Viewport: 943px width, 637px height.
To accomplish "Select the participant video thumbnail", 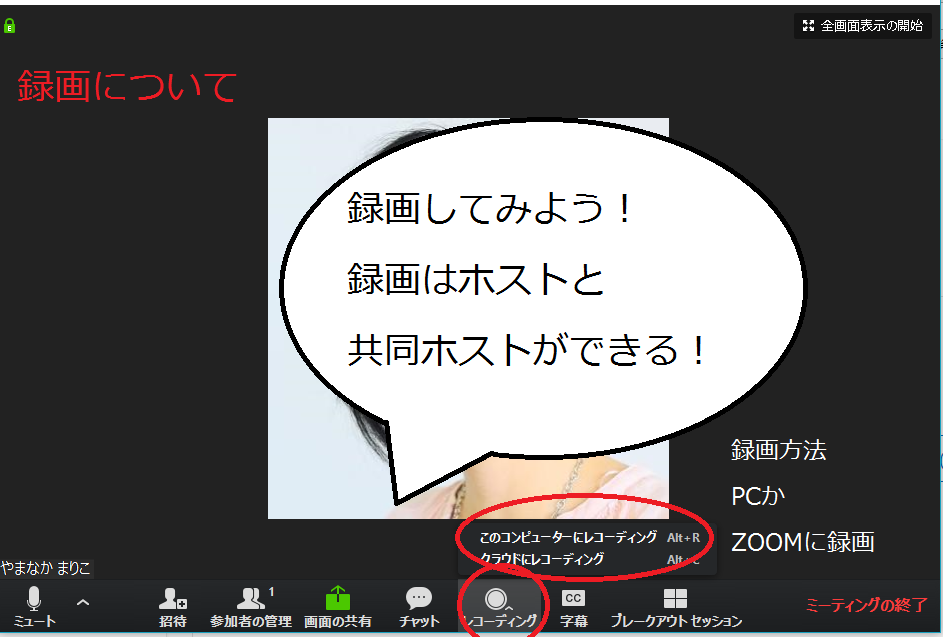I will coord(468,318).
